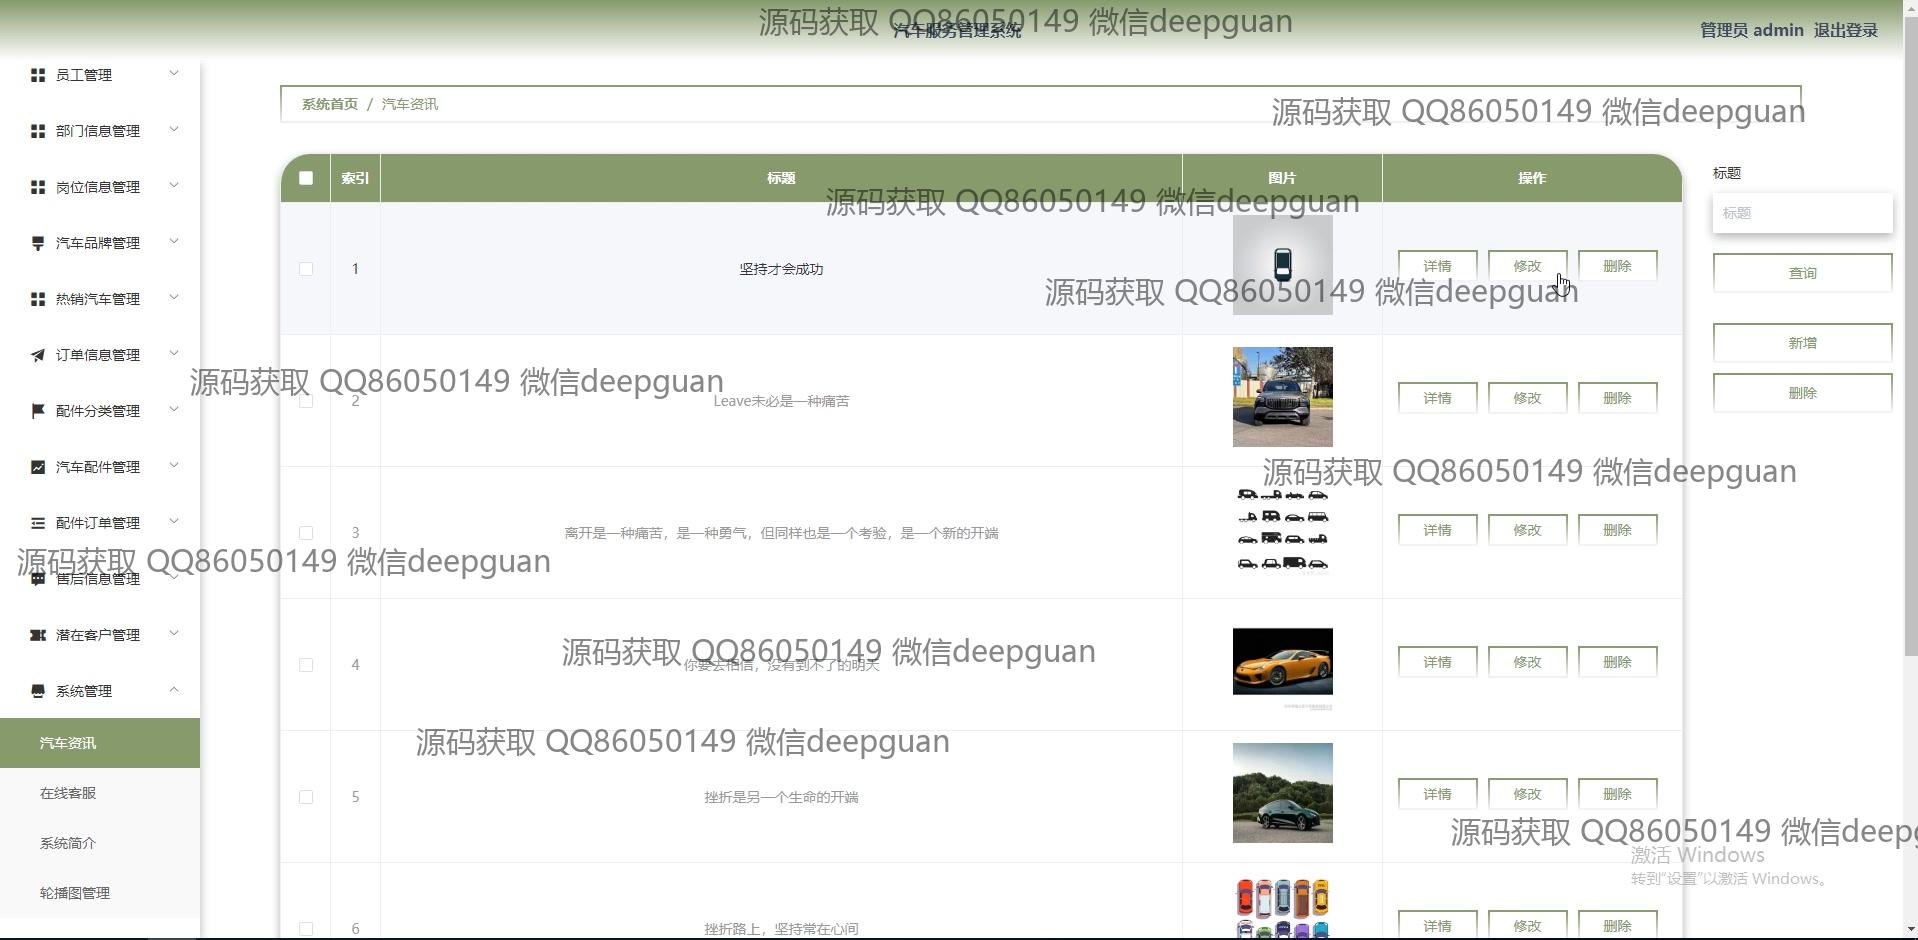Click 详情 for row 2
1918x940 pixels.
1437,398
